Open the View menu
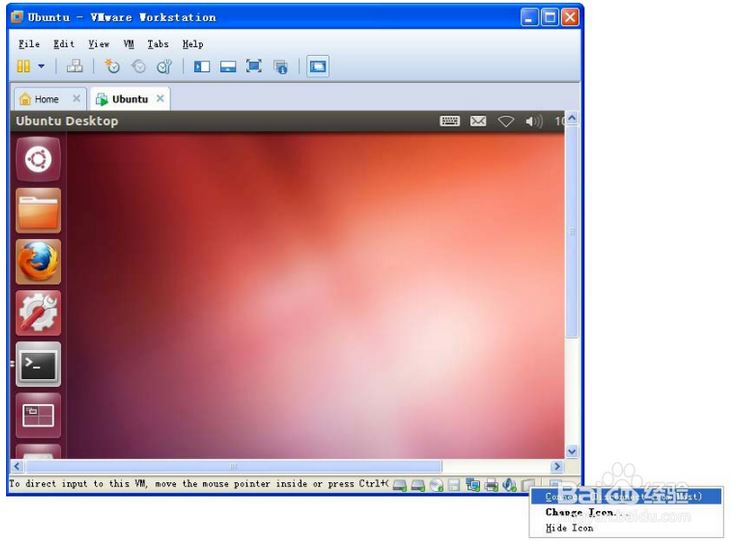 (x=99, y=44)
